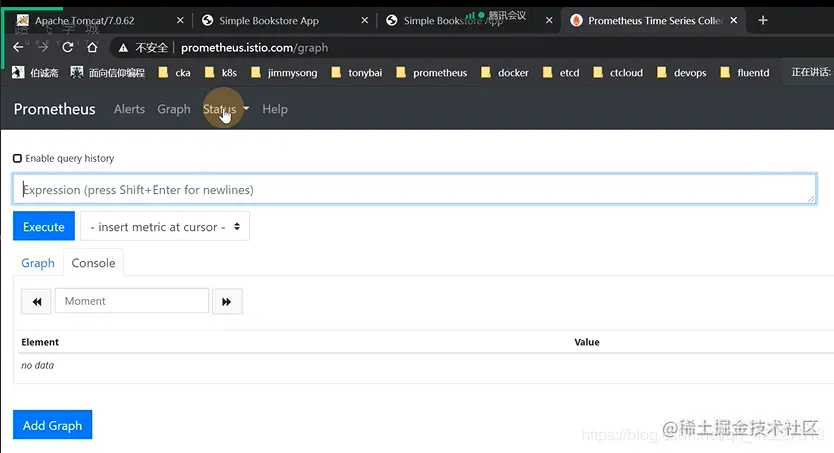Click the Value column header
The width and height of the screenshot is (834, 453).
pyautogui.click(x=587, y=342)
